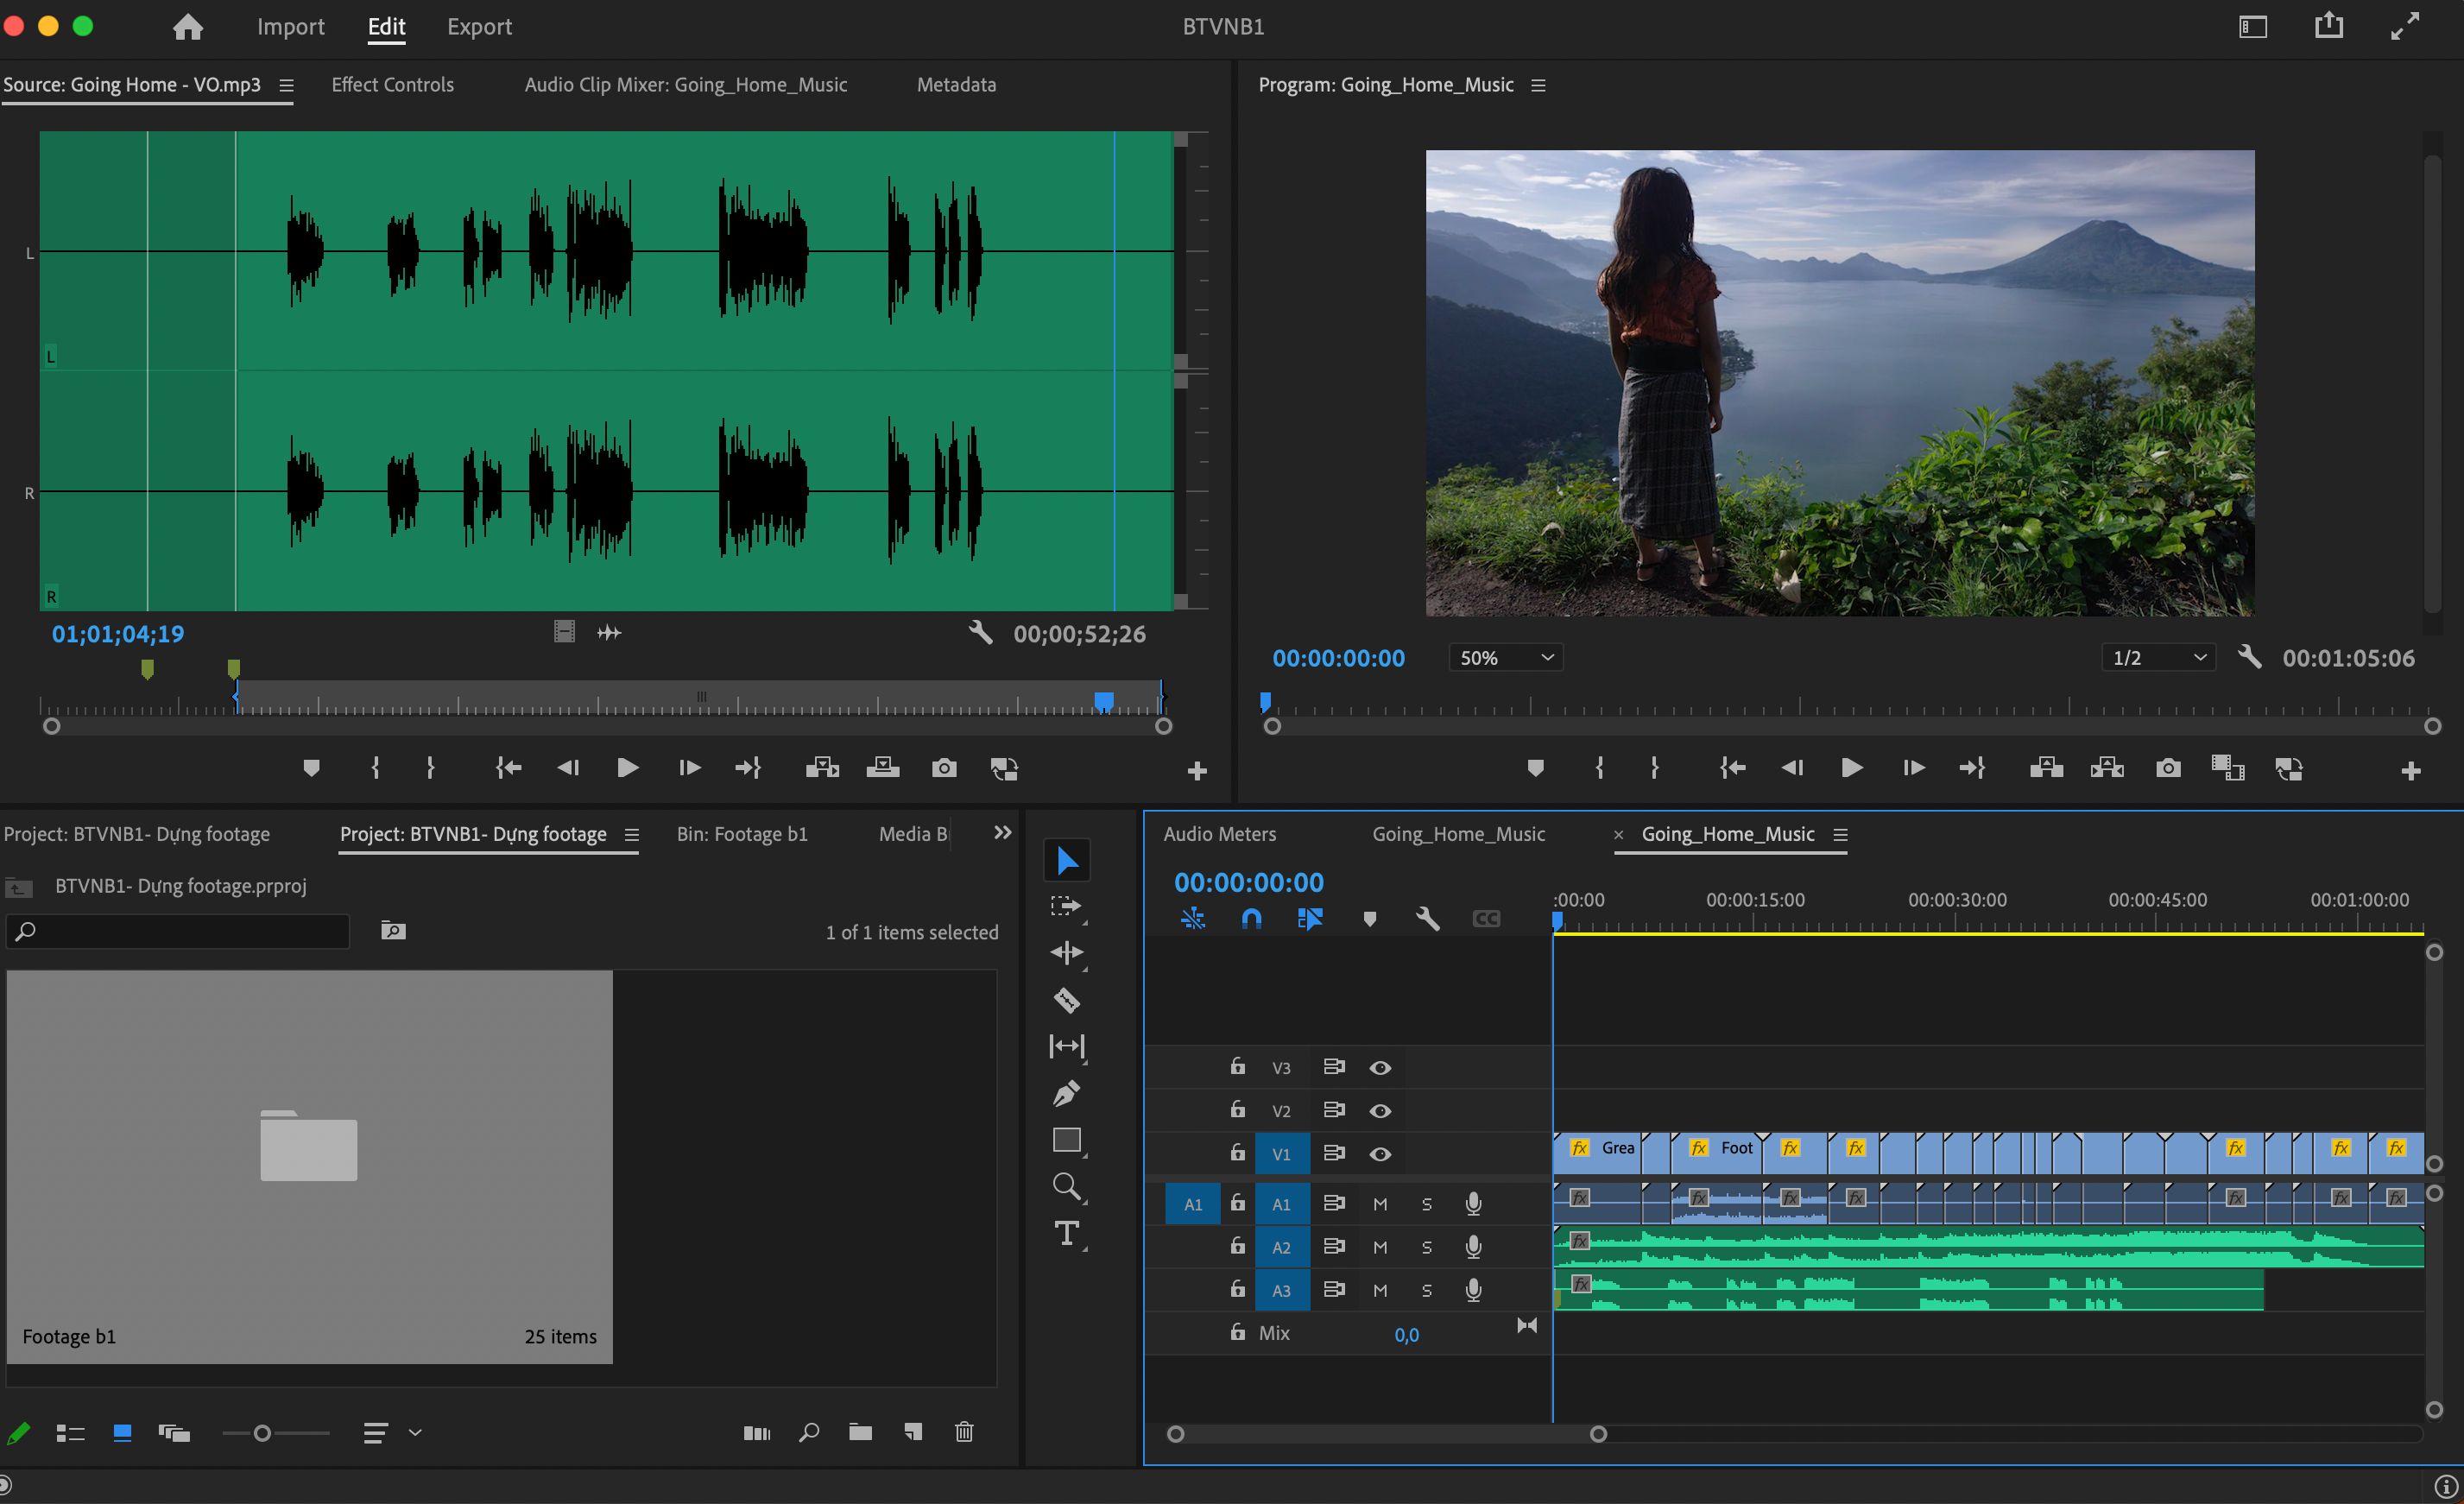Expand the hidden panel tabs chevron

[1002, 833]
